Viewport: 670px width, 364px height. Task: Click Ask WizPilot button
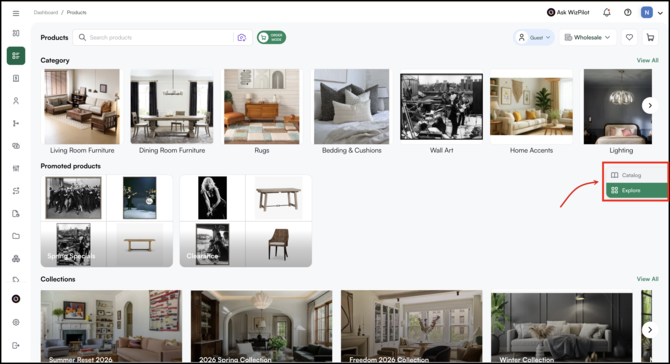(568, 12)
